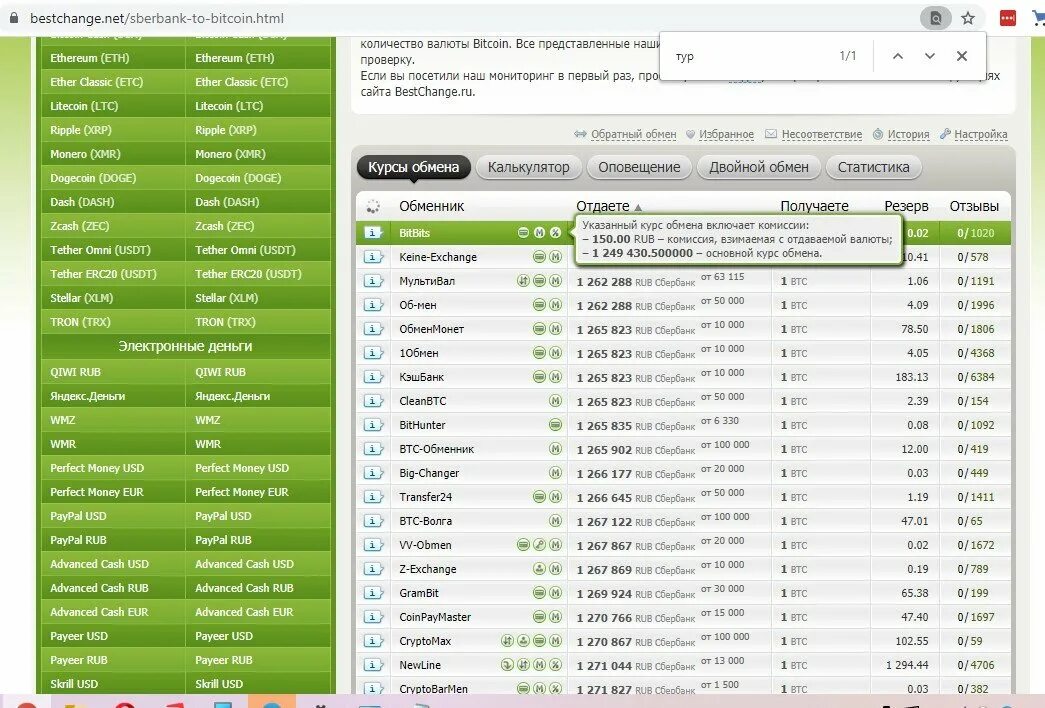
Task: Sort table by Отдаете column
Action: tap(602, 207)
